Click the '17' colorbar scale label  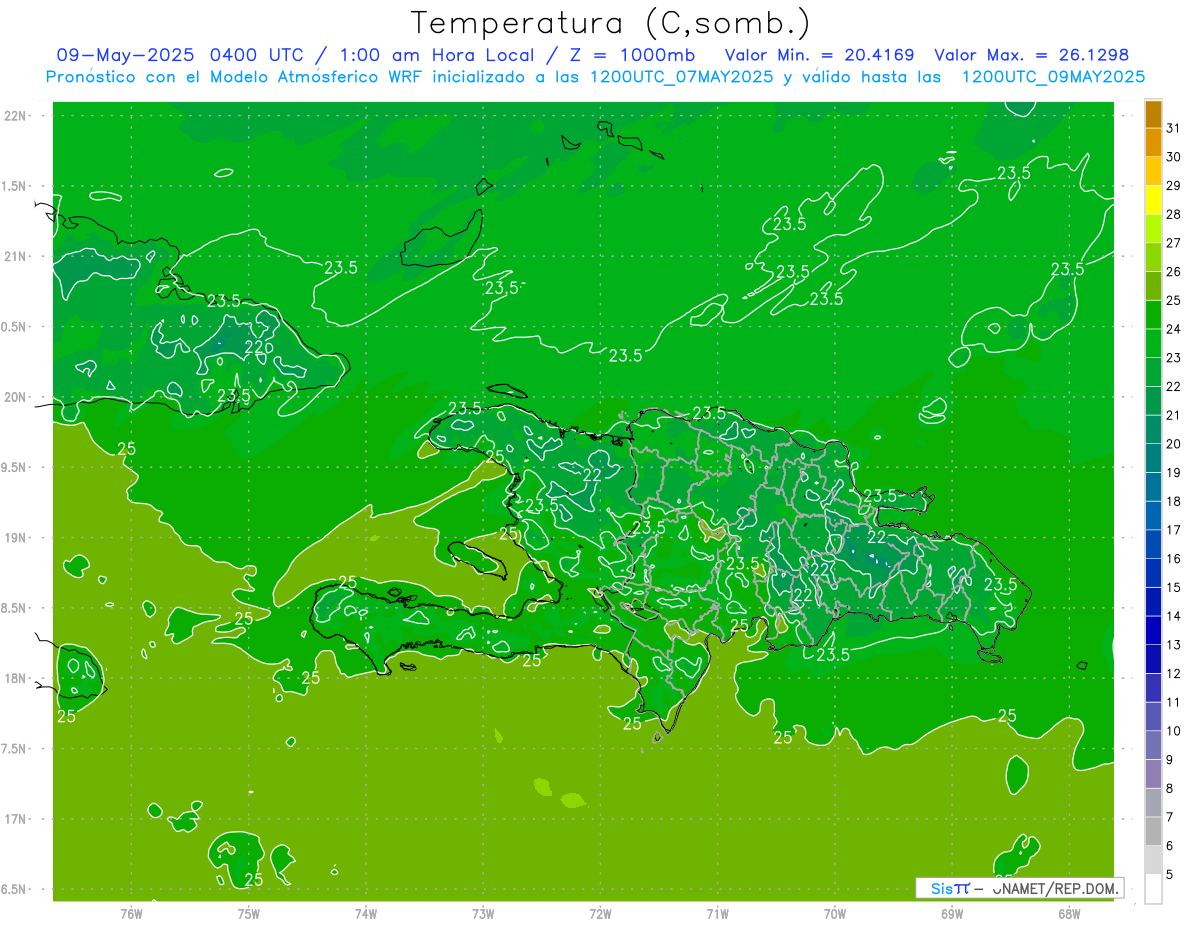point(1174,530)
